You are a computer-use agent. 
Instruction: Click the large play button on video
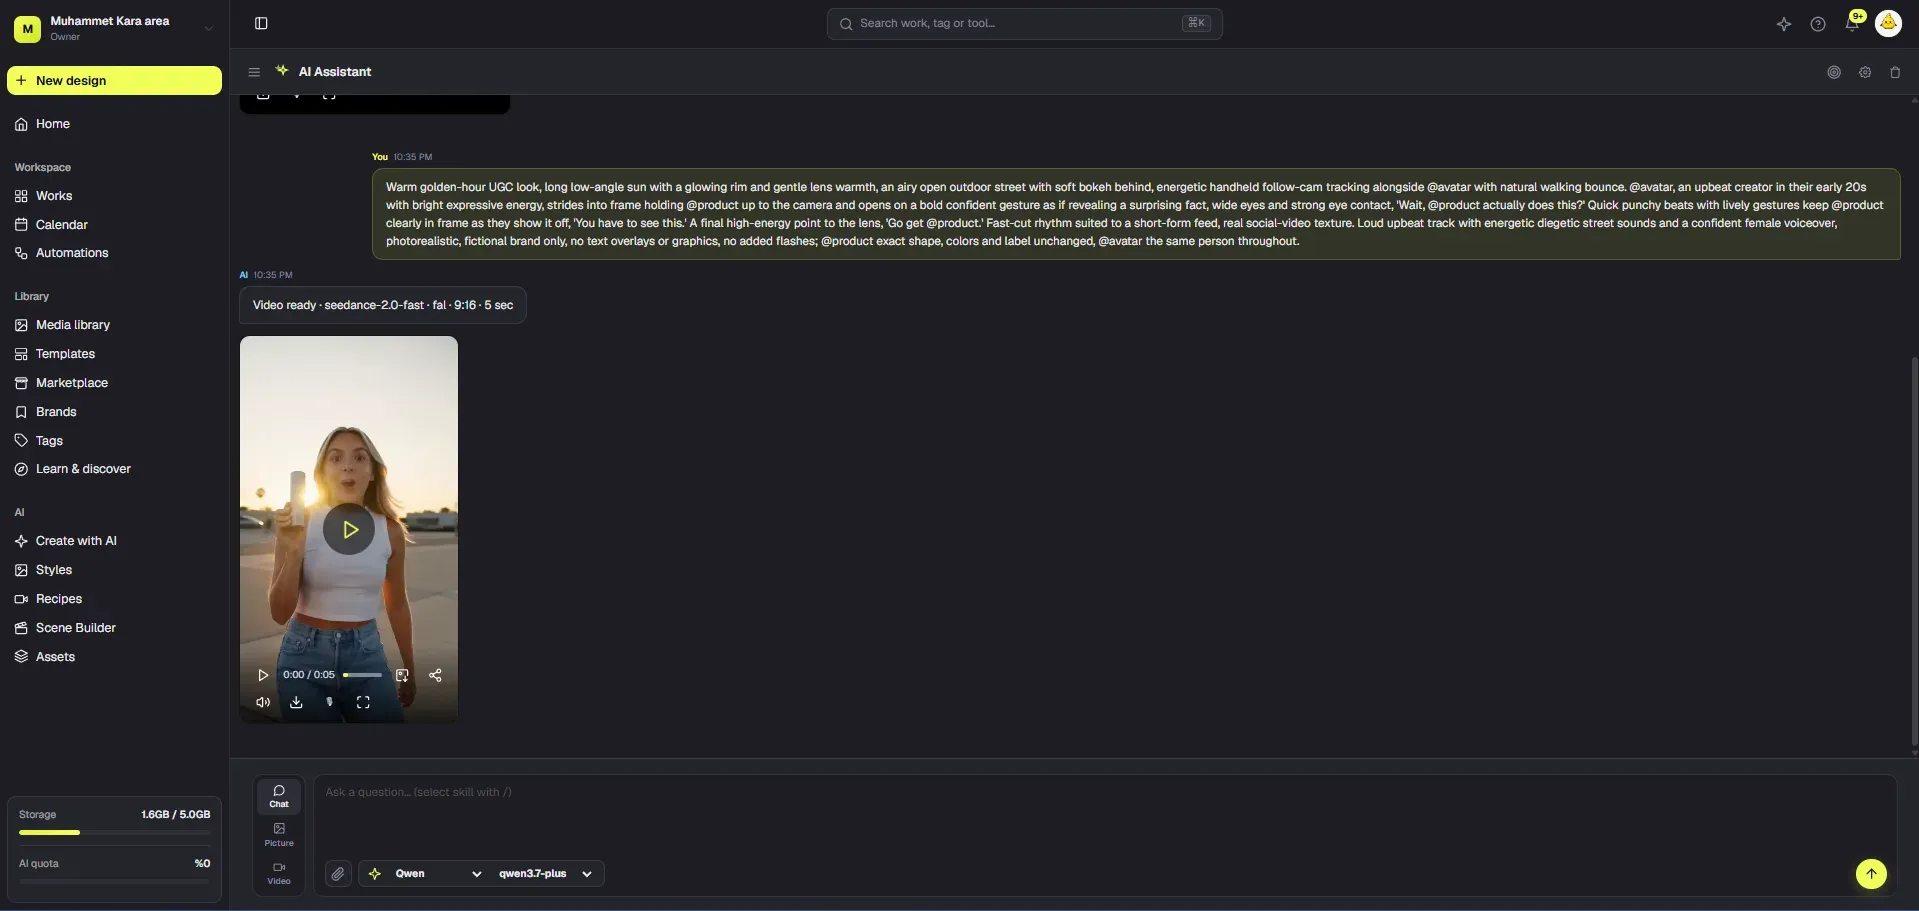pyautogui.click(x=349, y=530)
